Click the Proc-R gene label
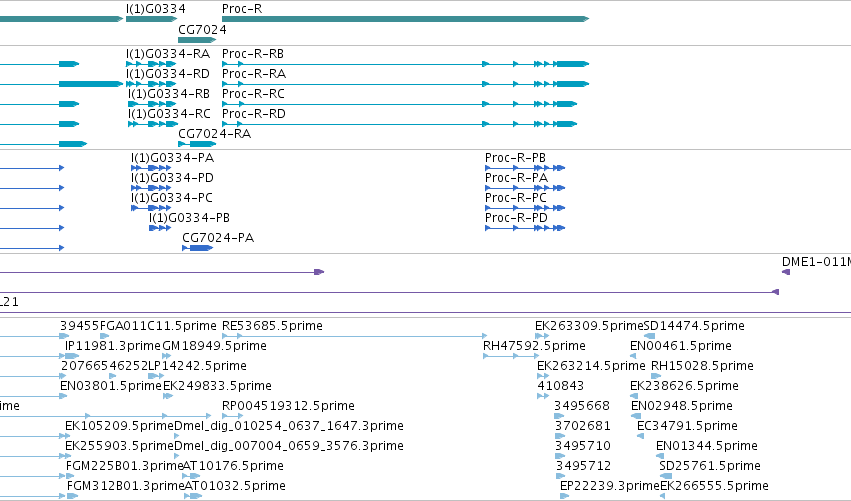Image resolution: width=851 pixels, height=501 pixels. (x=242, y=9)
